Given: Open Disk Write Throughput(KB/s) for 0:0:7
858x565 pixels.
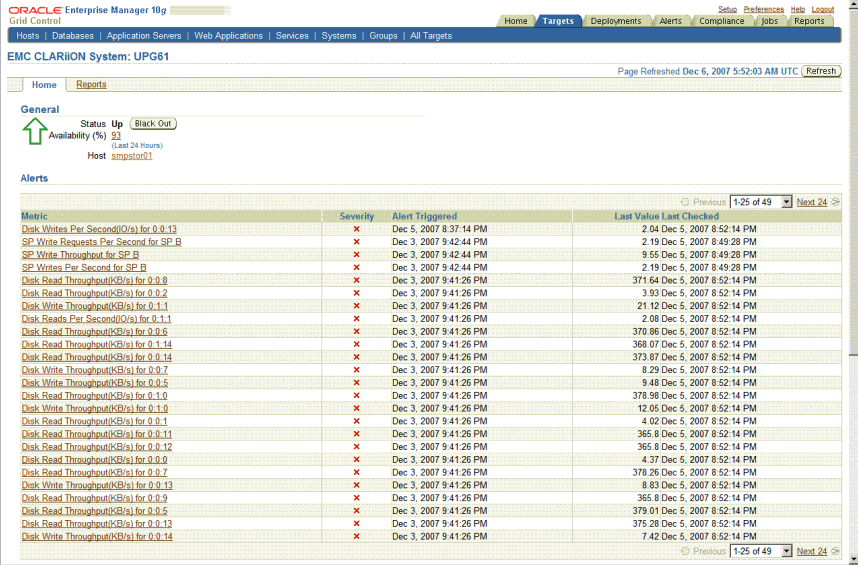Looking at the screenshot, I should tap(95, 370).
